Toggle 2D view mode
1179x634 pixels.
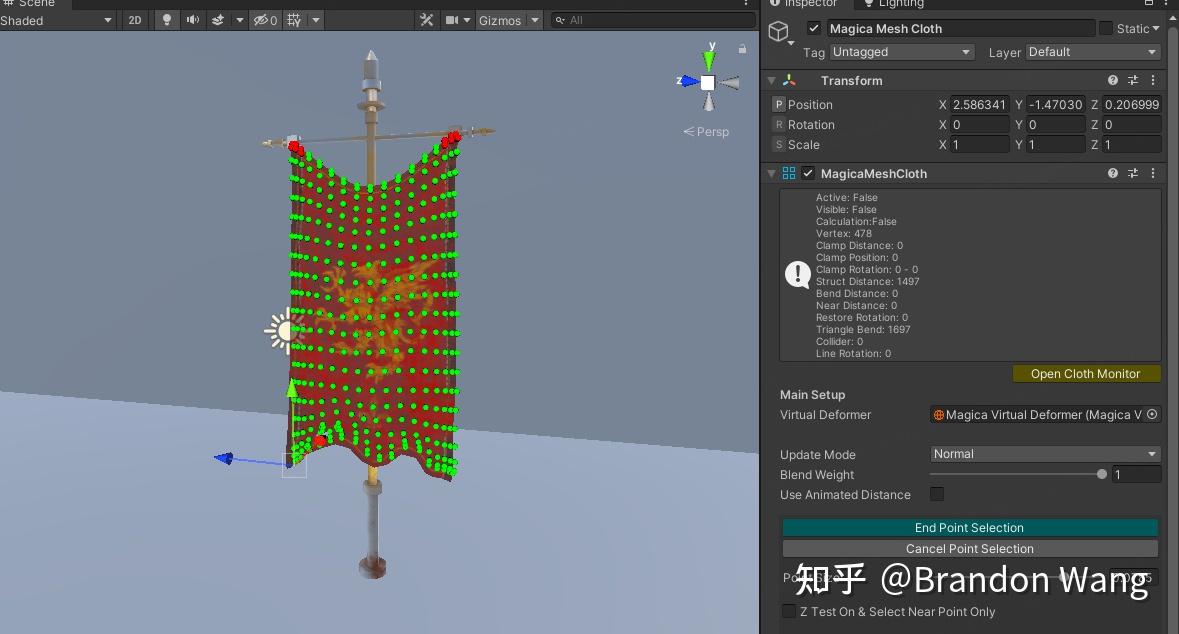(135, 20)
